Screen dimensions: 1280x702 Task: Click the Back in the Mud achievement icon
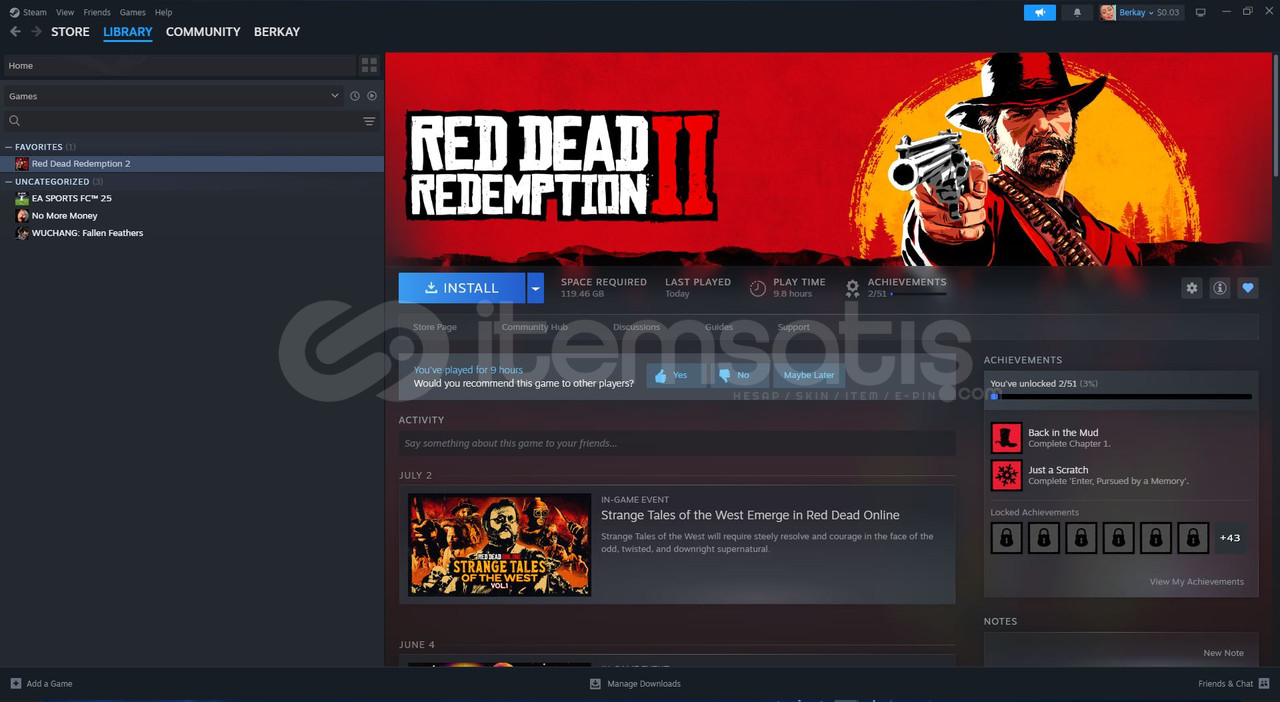point(1006,438)
